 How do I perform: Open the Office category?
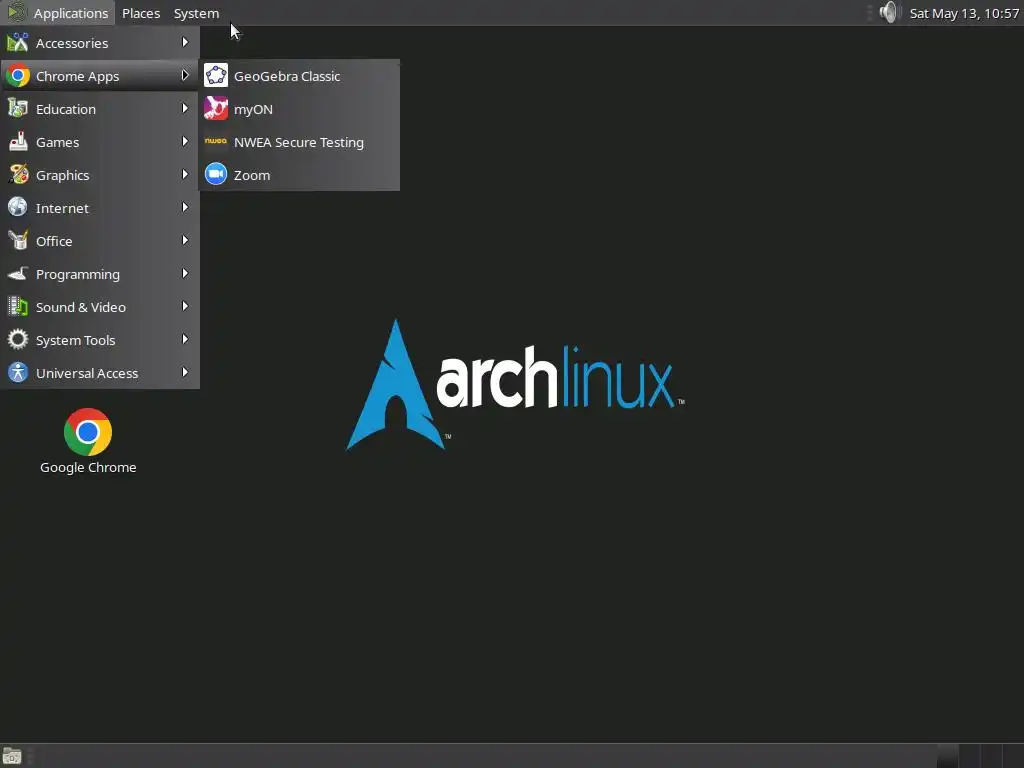pos(100,241)
